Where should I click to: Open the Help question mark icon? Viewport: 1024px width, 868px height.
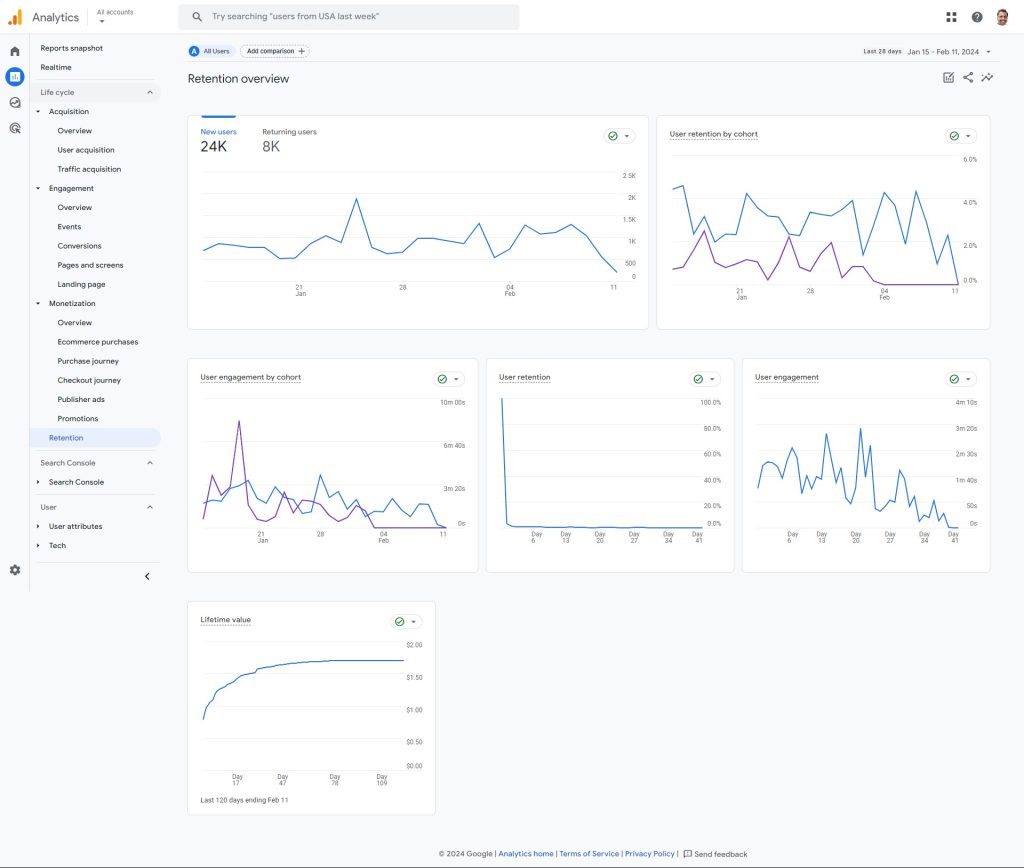pyautogui.click(x=977, y=17)
